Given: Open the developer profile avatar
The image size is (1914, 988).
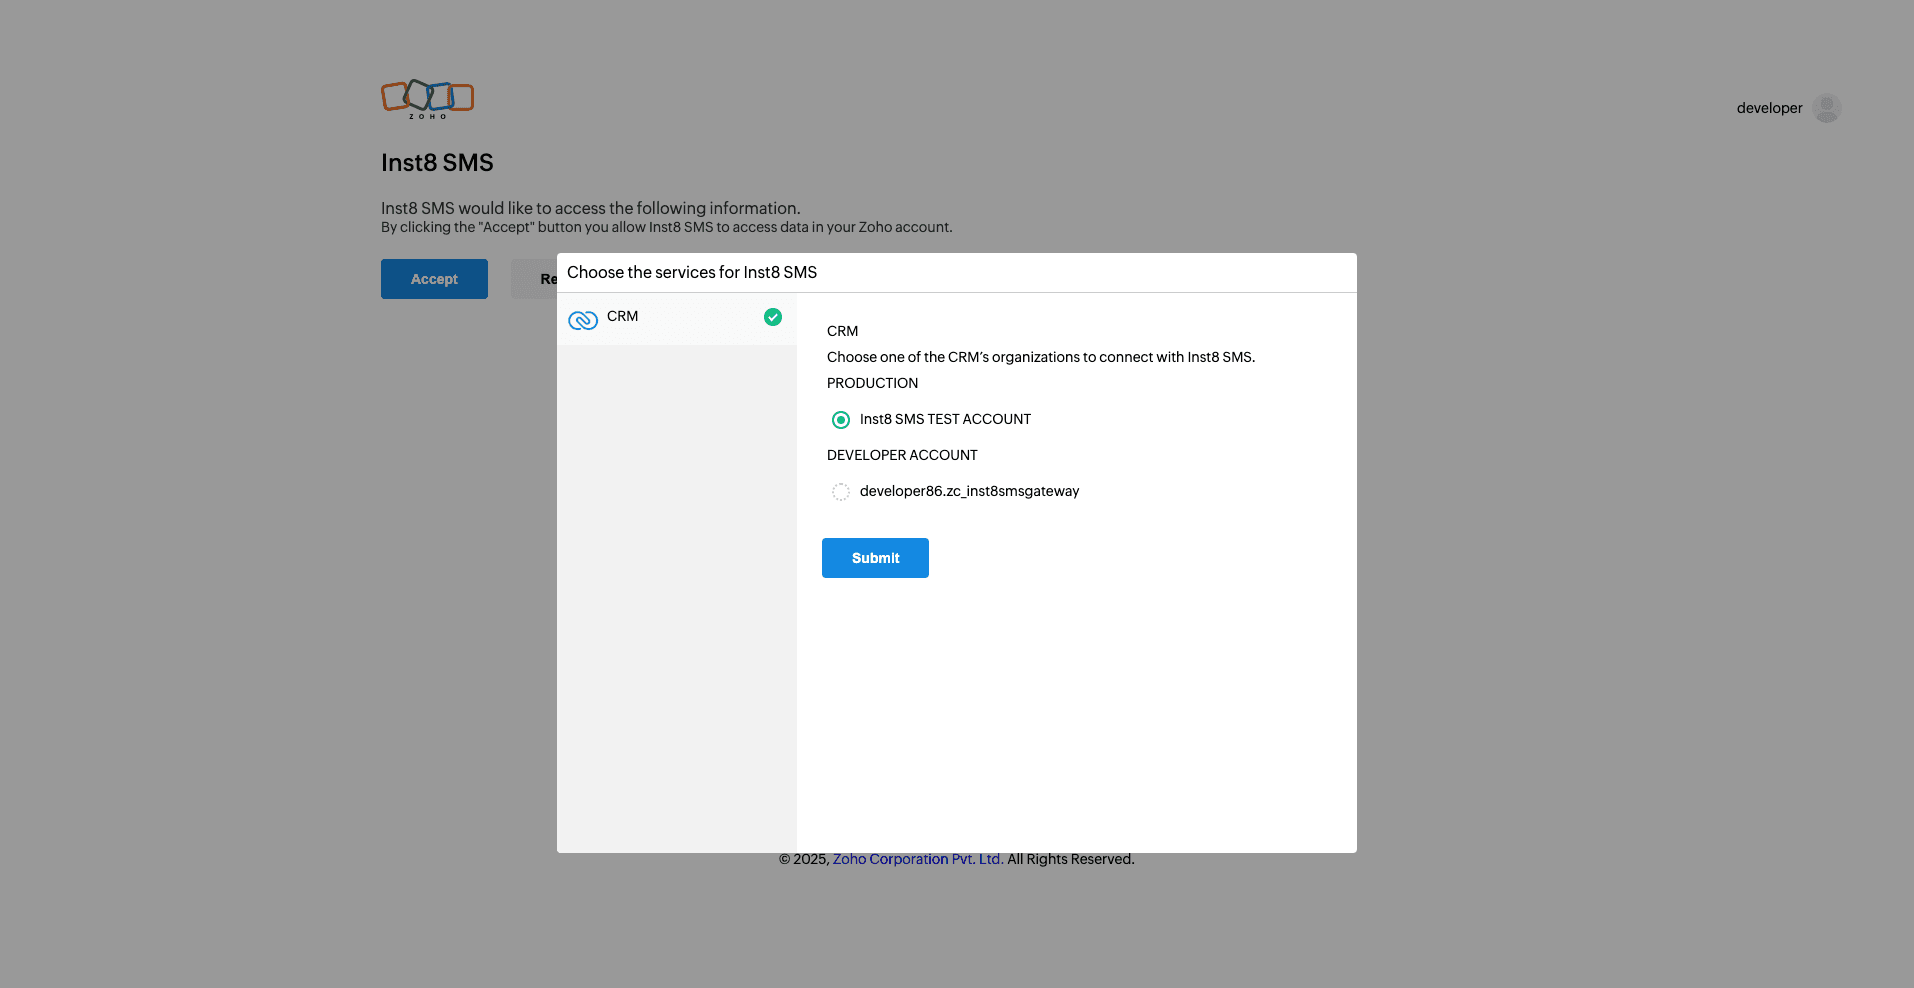Looking at the screenshot, I should pyautogui.click(x=1827, y=108).
